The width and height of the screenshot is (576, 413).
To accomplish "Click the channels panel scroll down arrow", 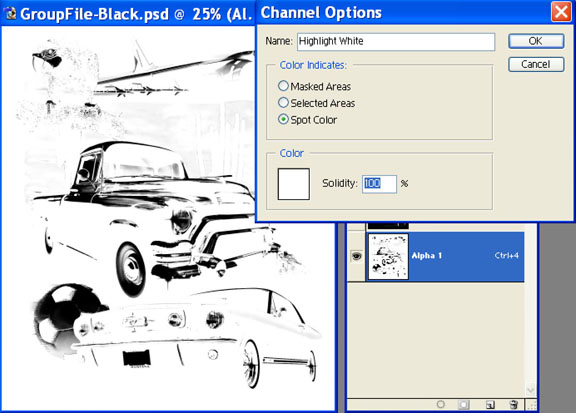I will pos(530,389).
